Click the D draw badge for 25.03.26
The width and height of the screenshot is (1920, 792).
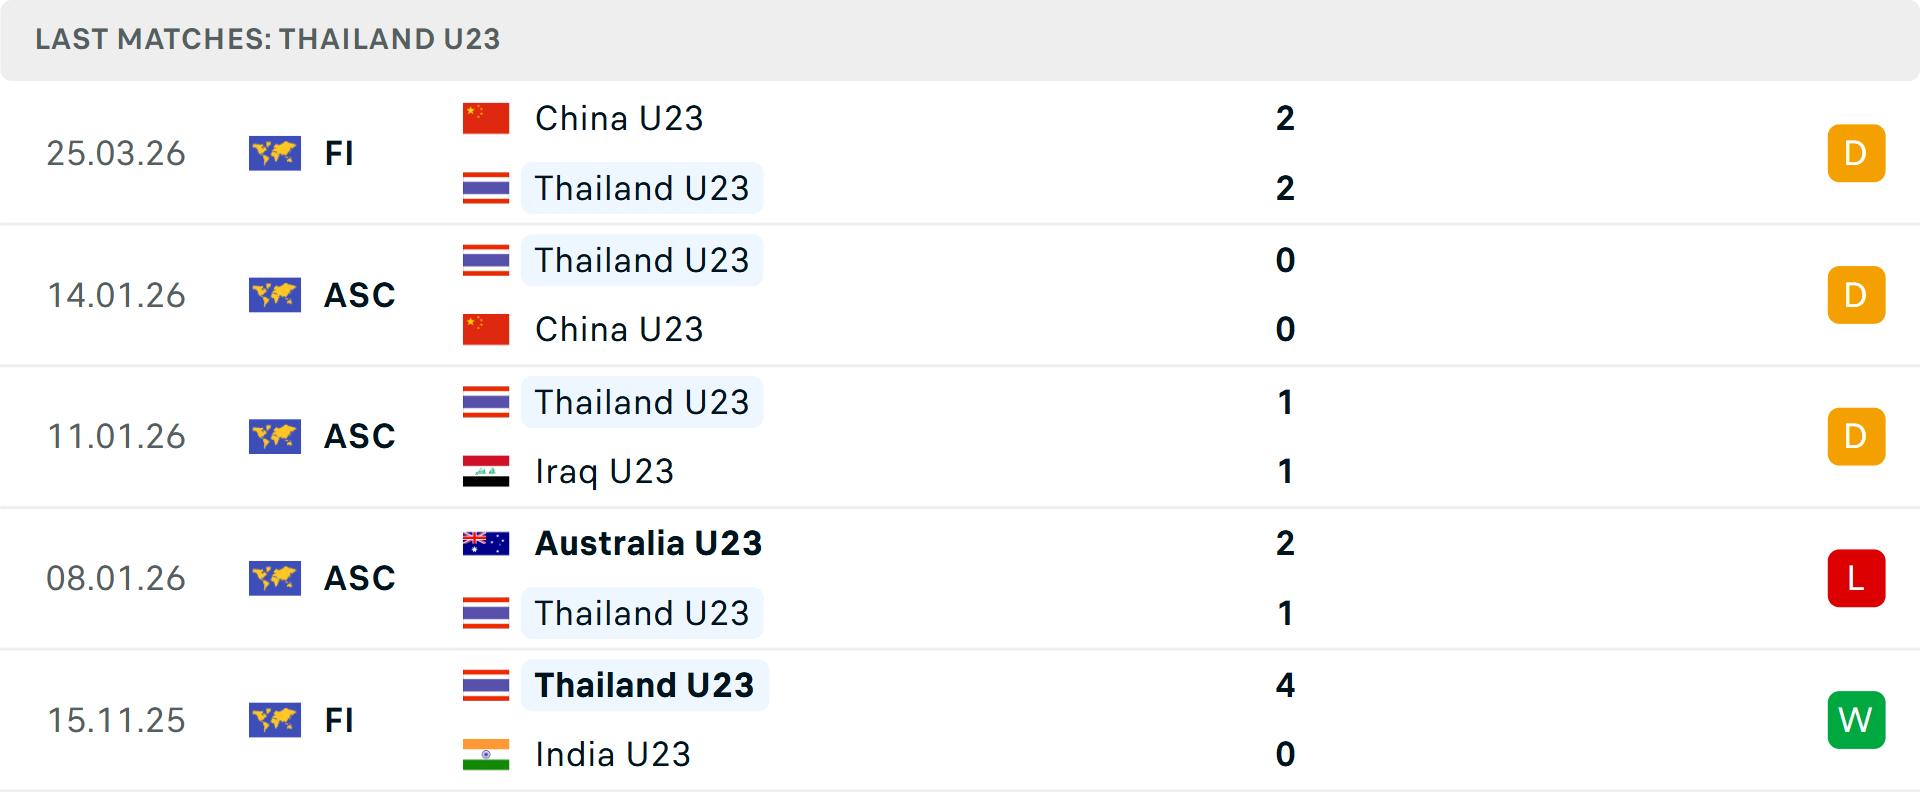(x=1856, y=153)
